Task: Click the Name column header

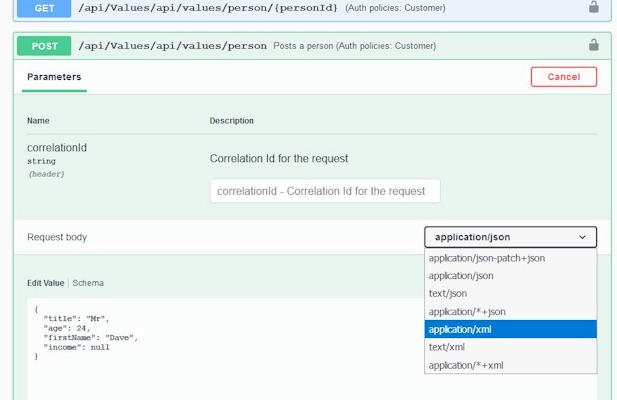Action: coord(38,121)
